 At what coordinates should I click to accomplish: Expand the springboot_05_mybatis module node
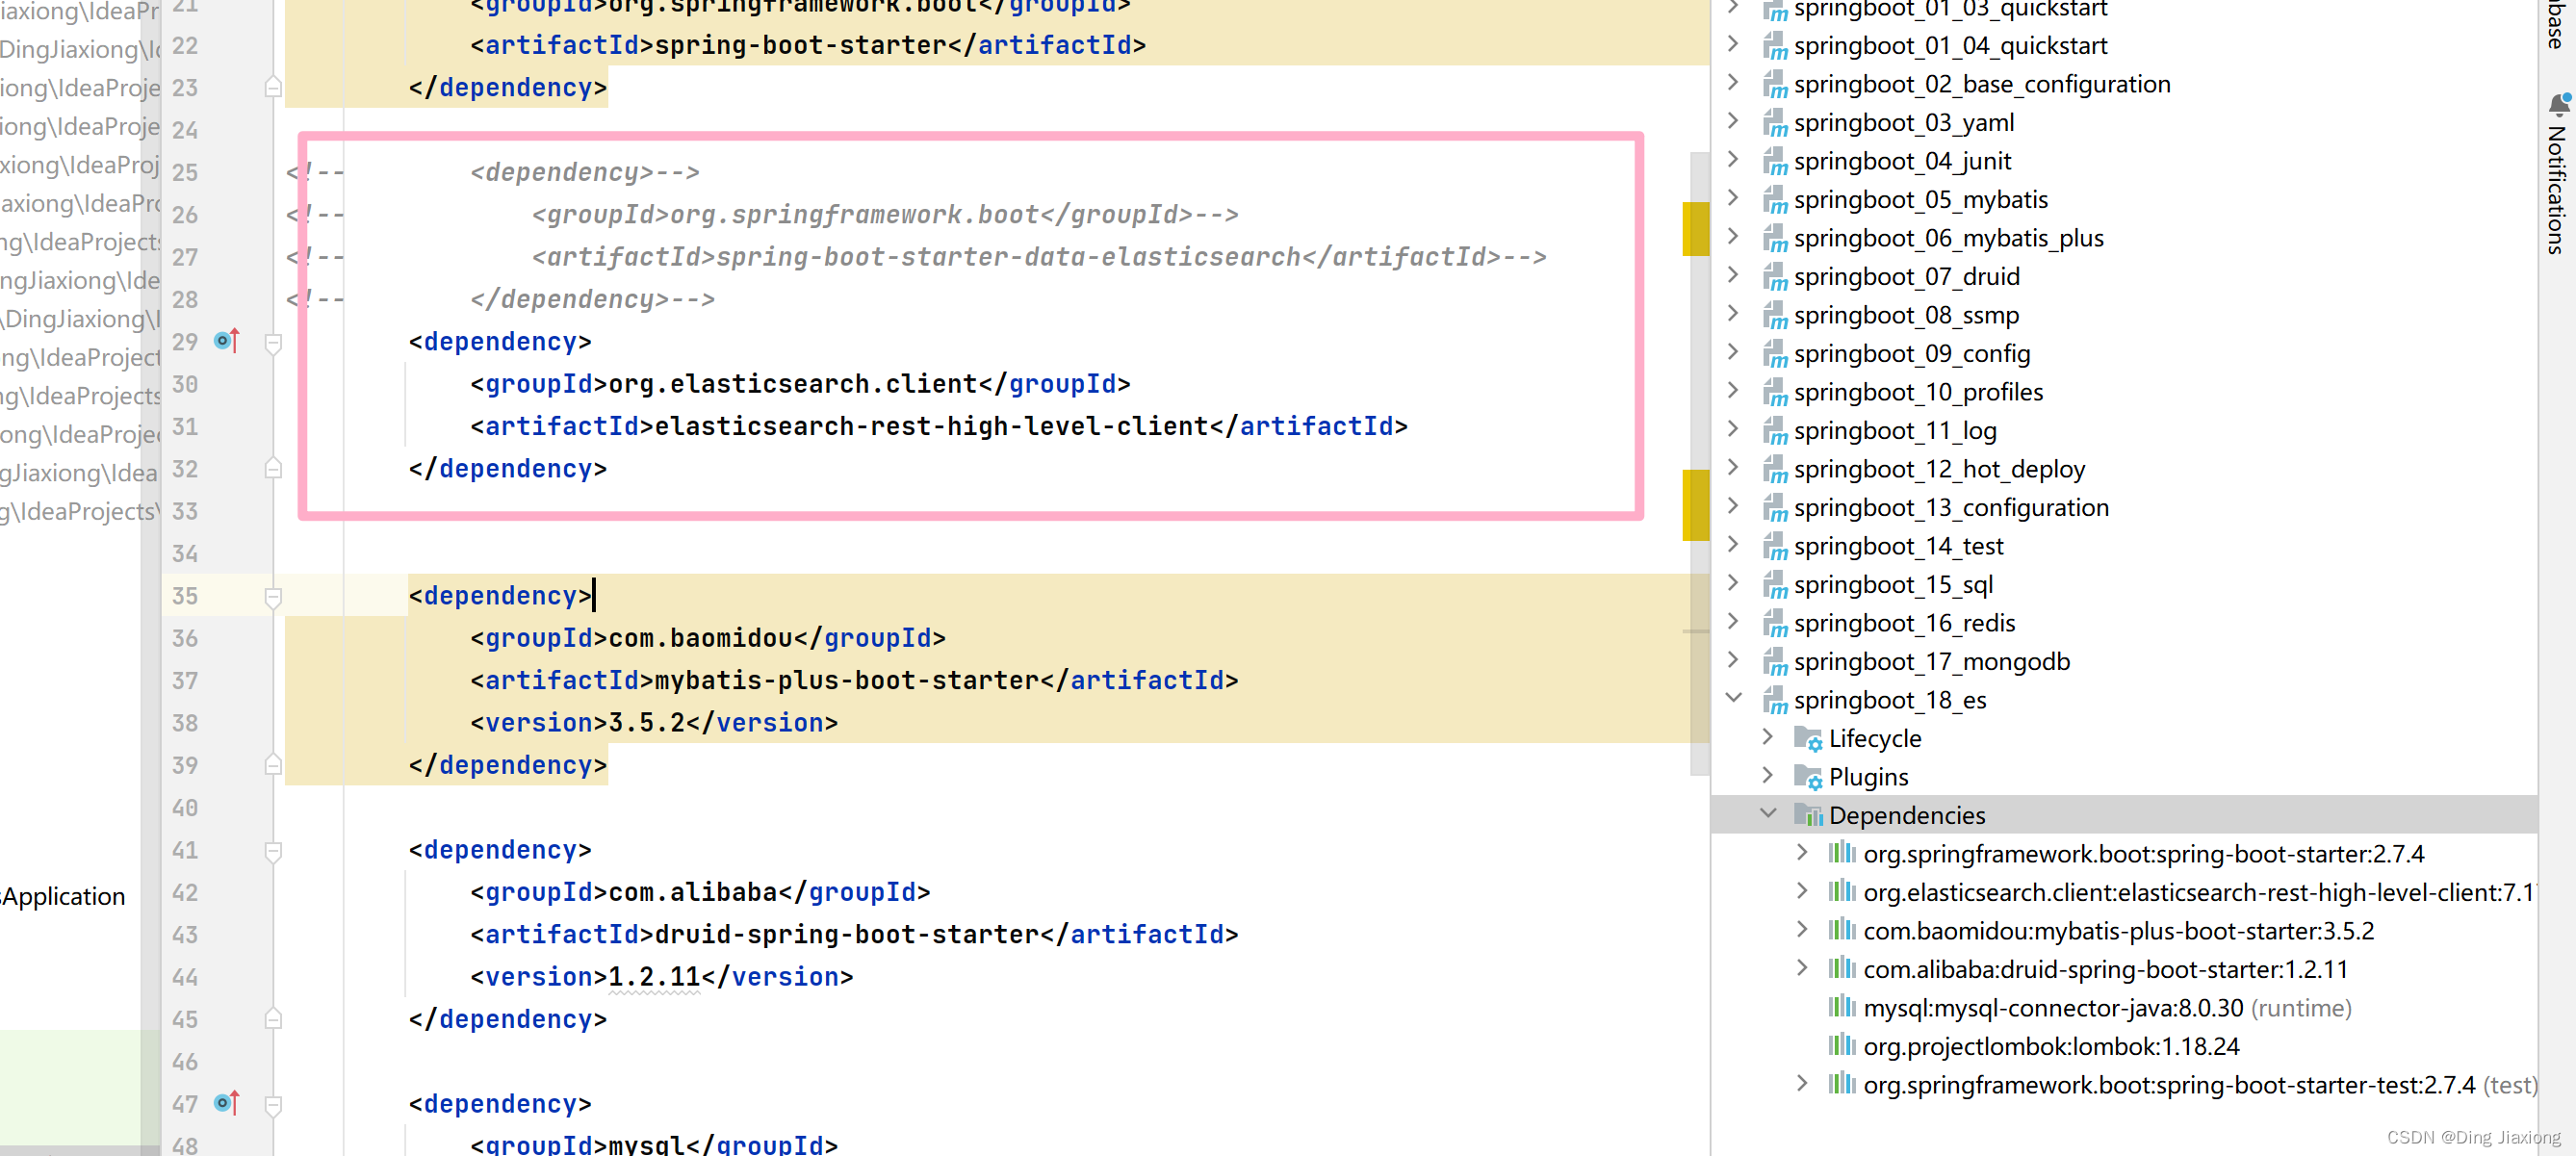[x=1734, y=199]
